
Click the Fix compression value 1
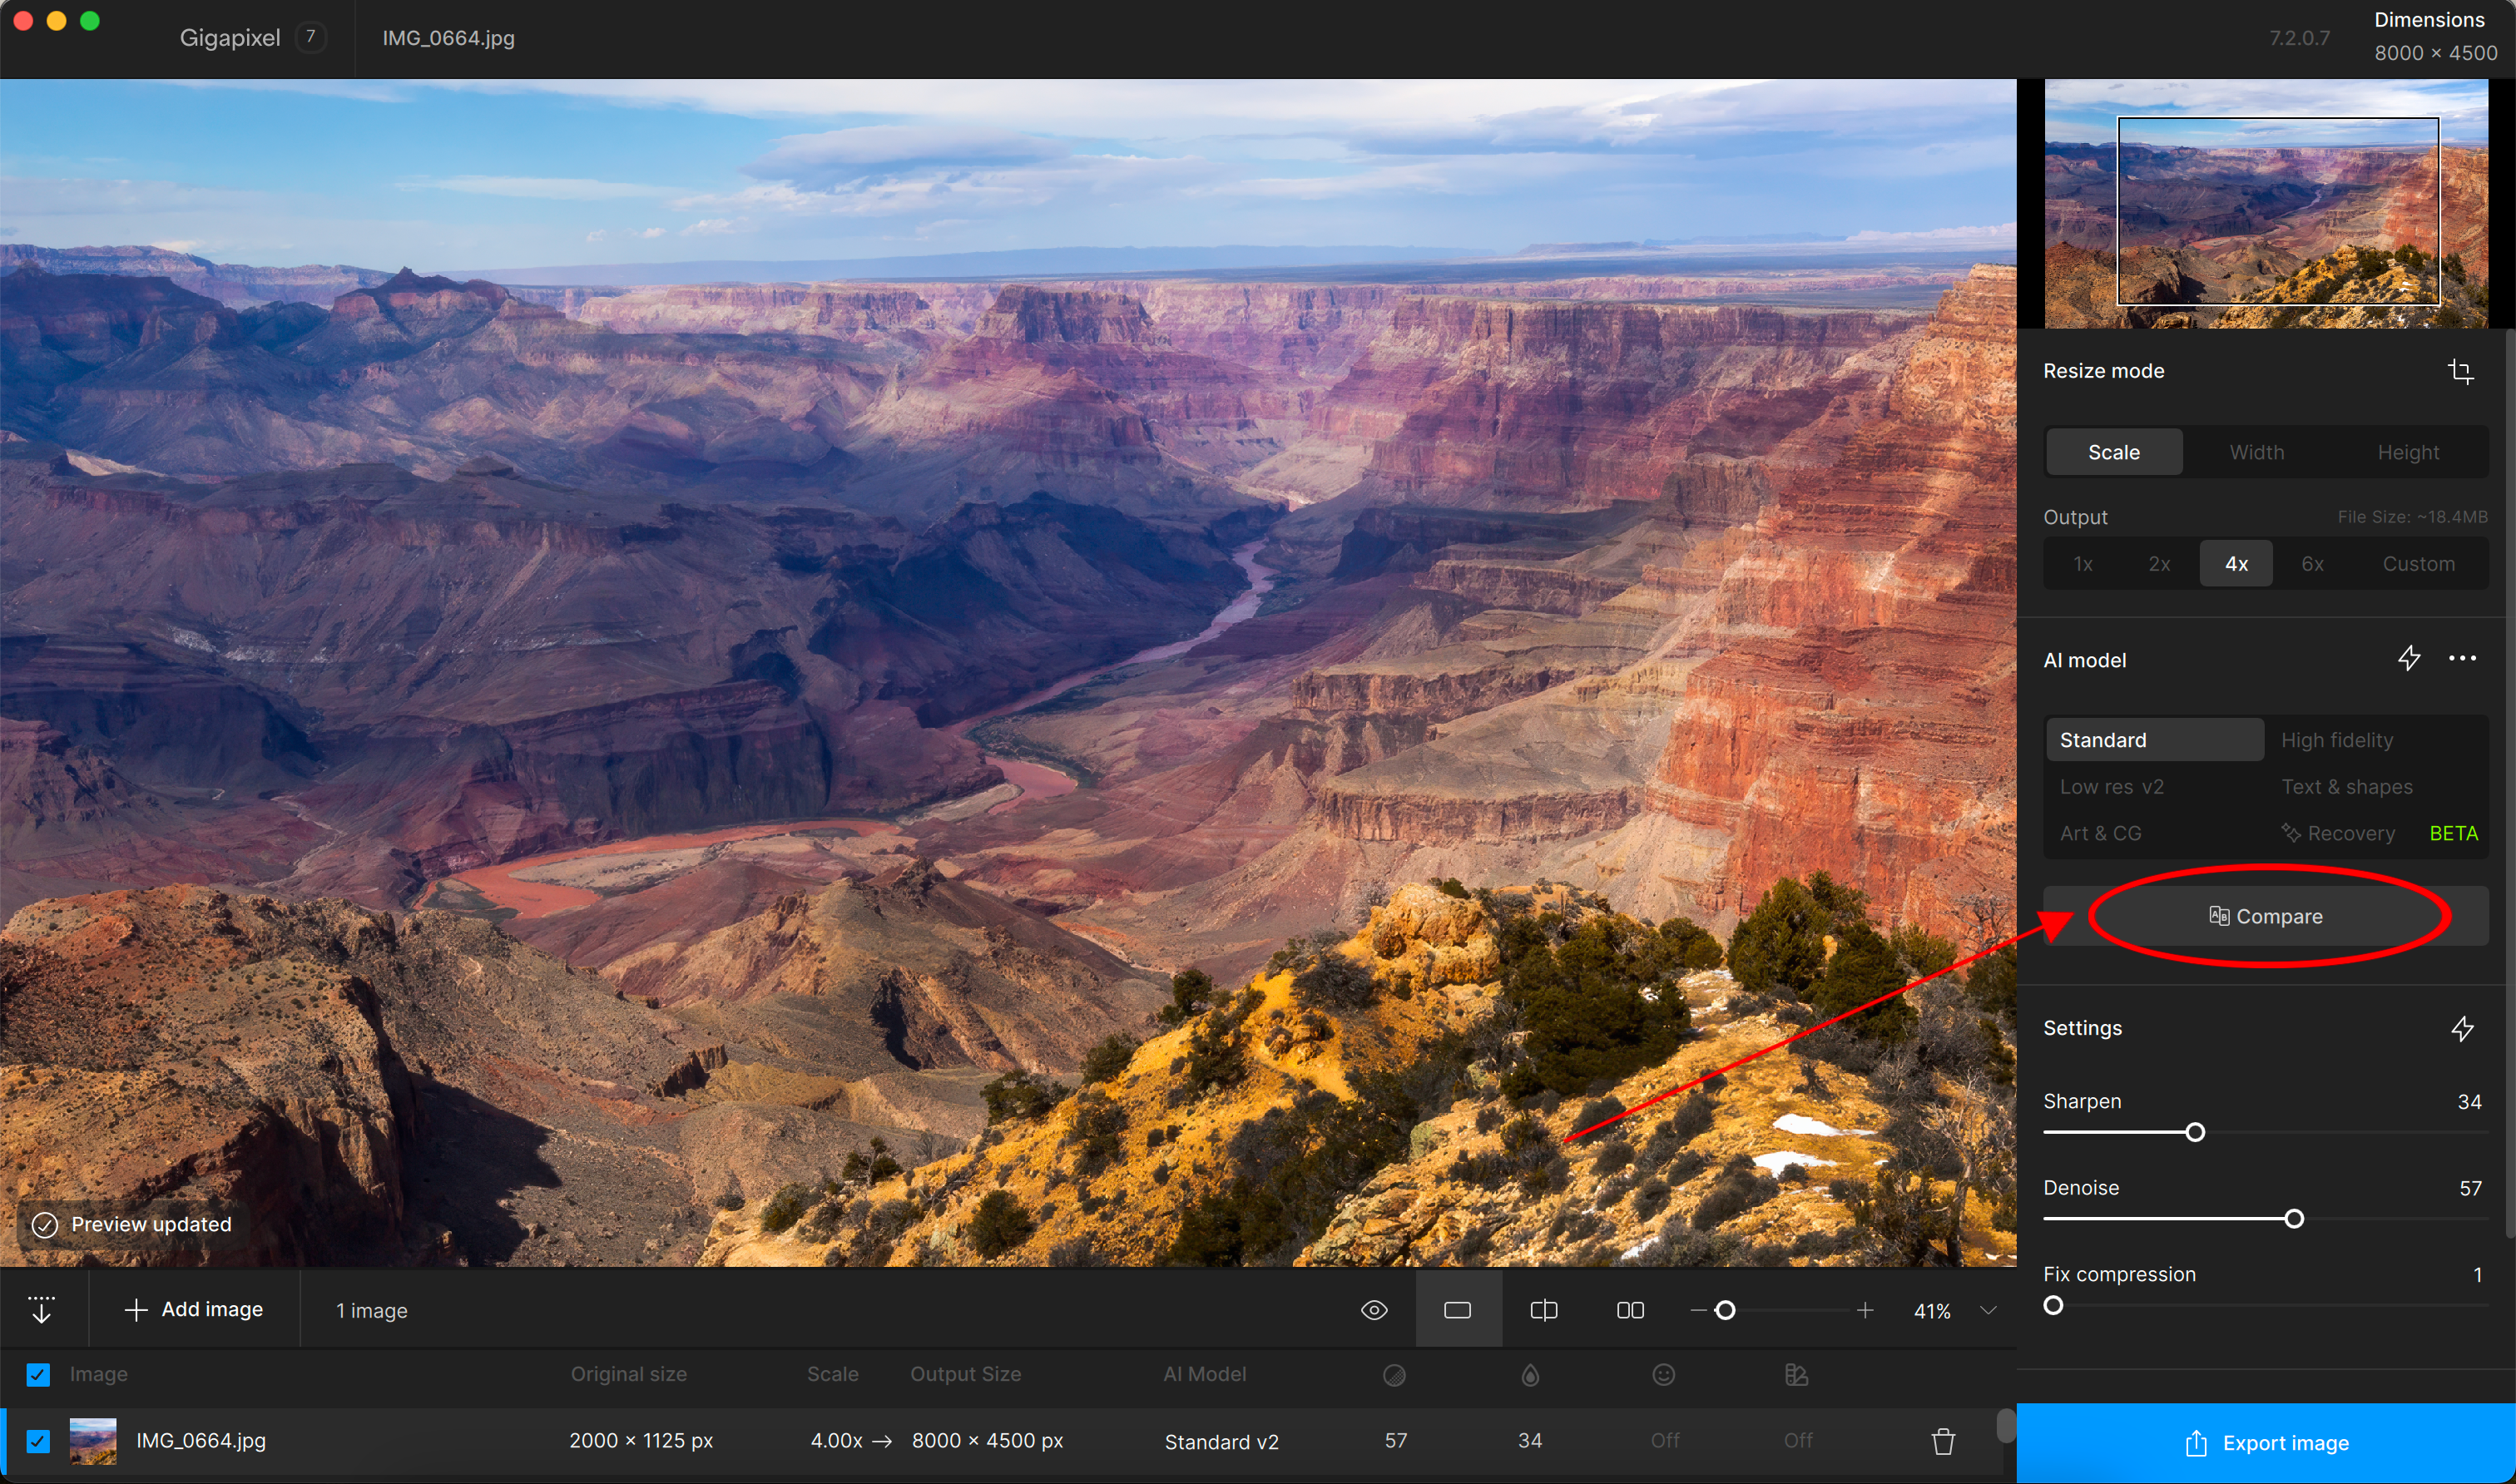(2477, 1274)
